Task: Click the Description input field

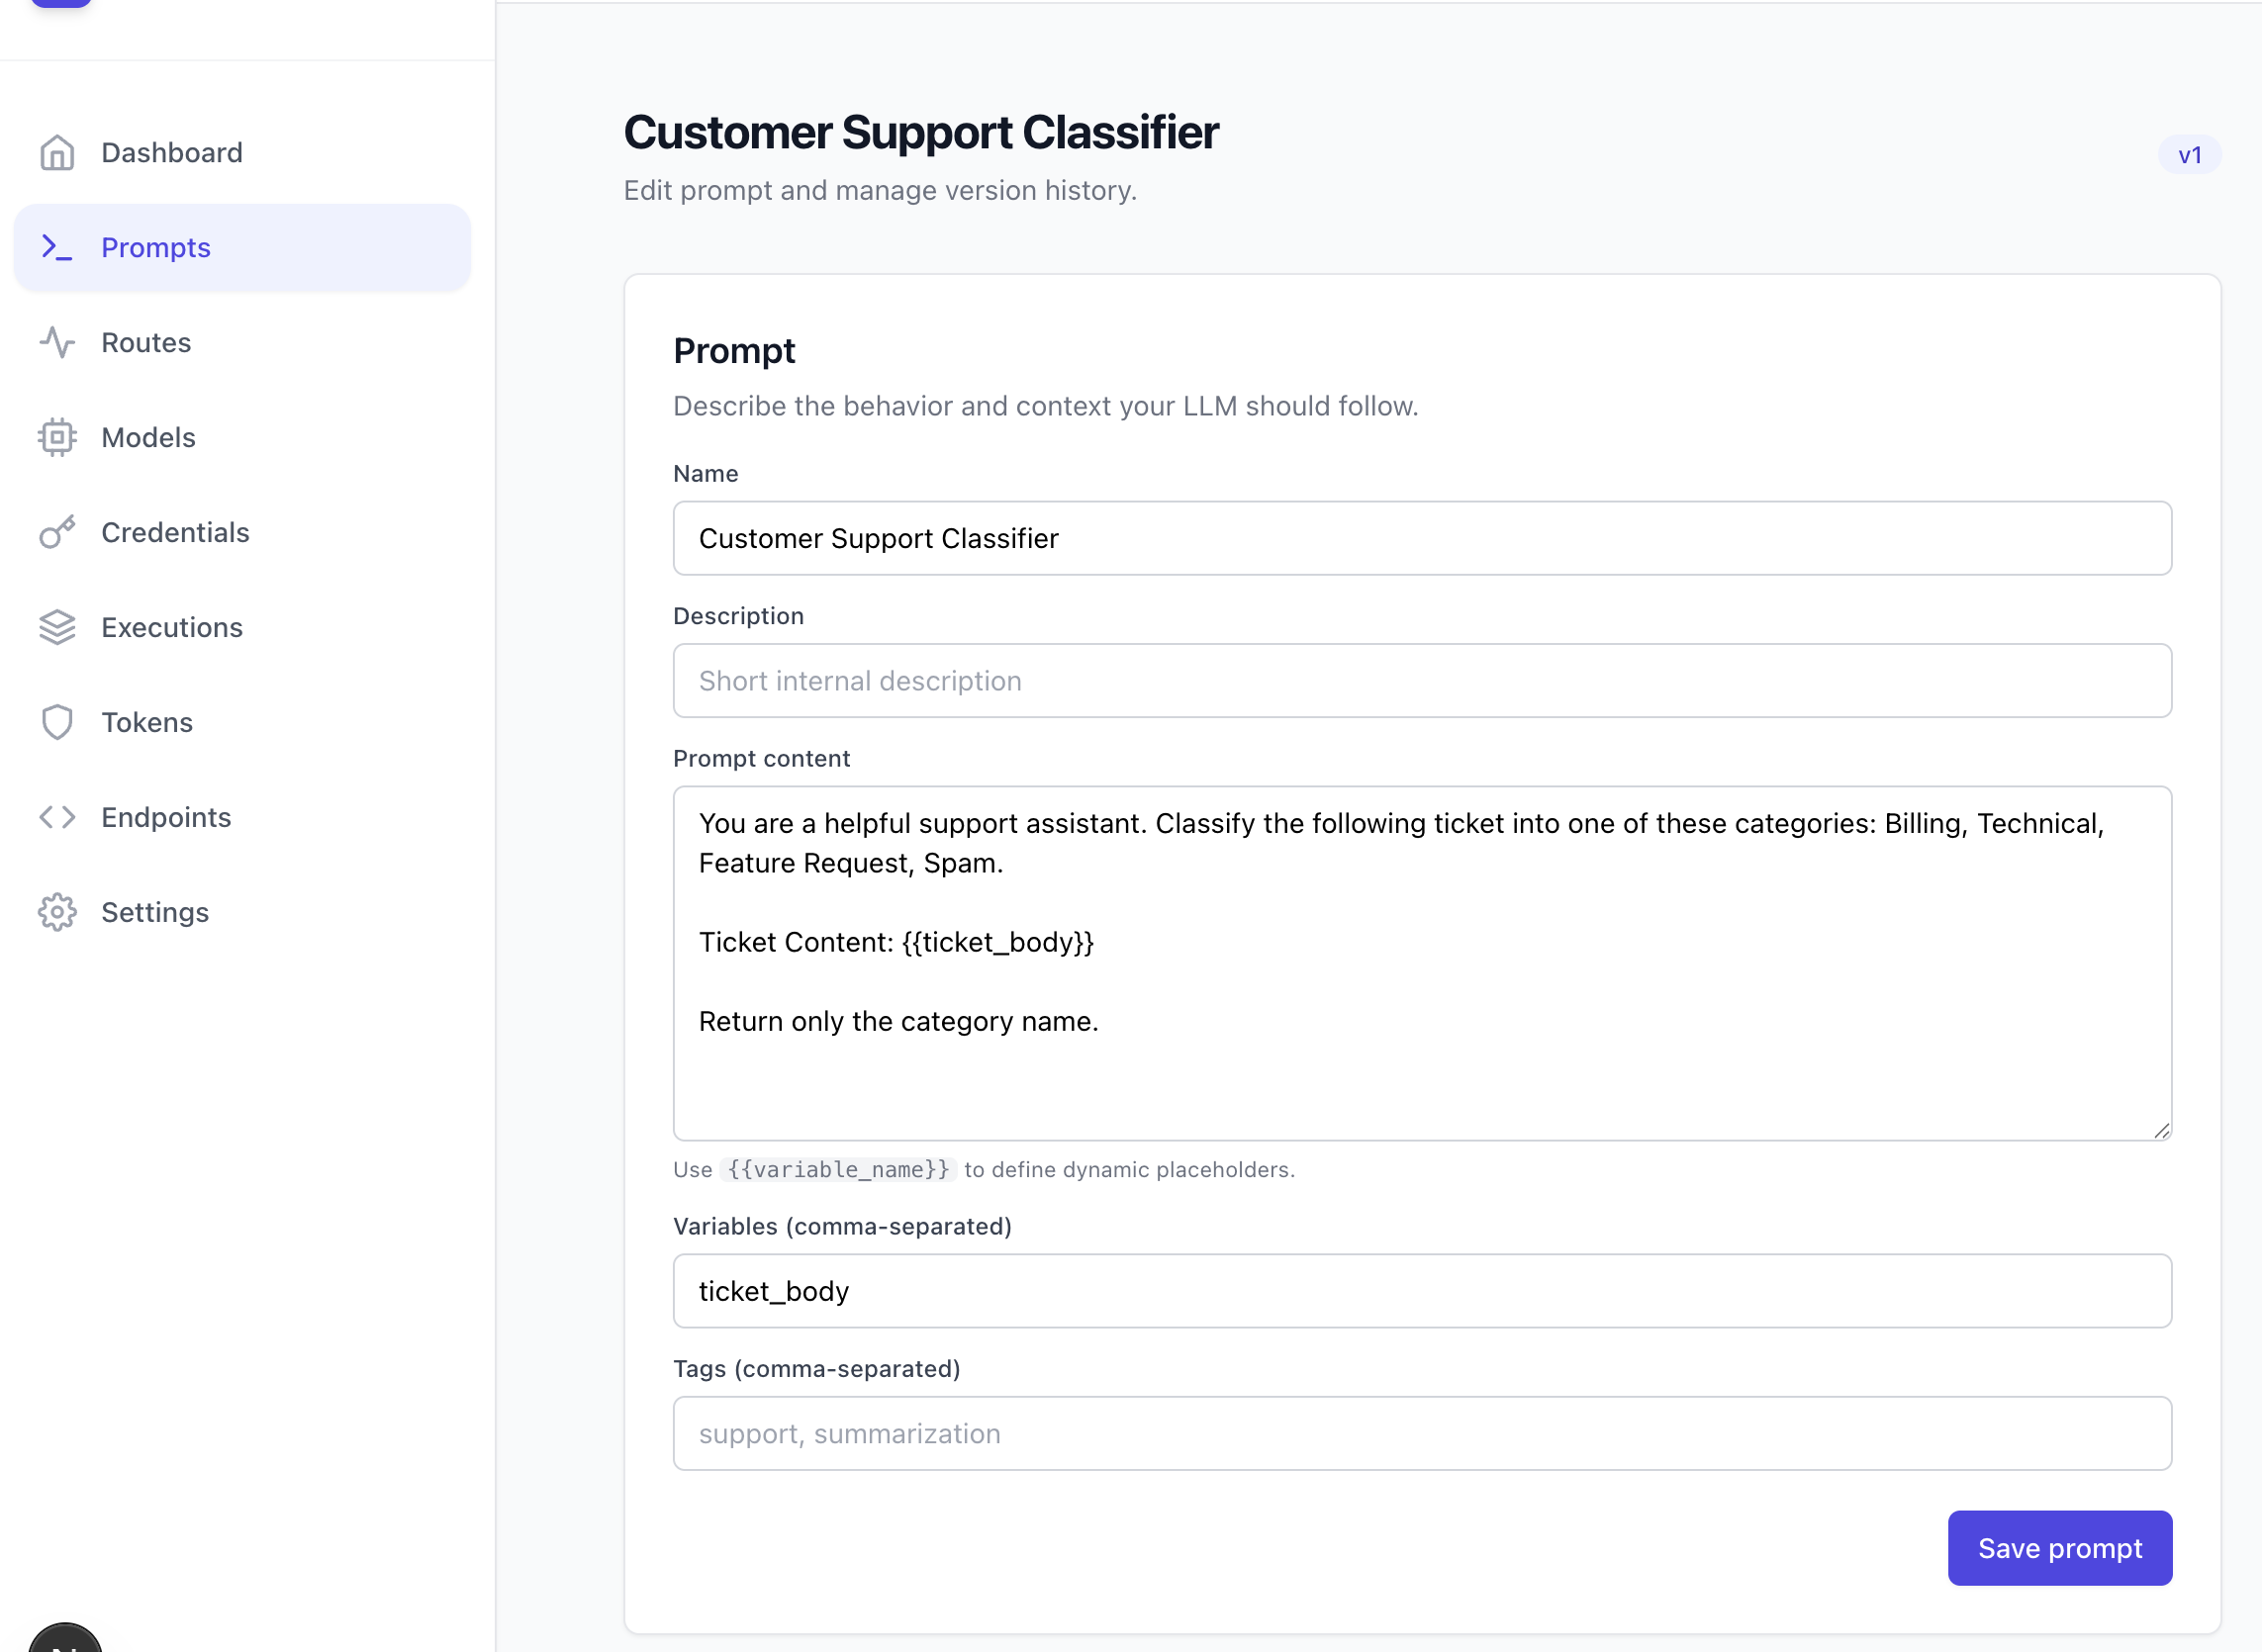Action: [x=1421, y=681]
